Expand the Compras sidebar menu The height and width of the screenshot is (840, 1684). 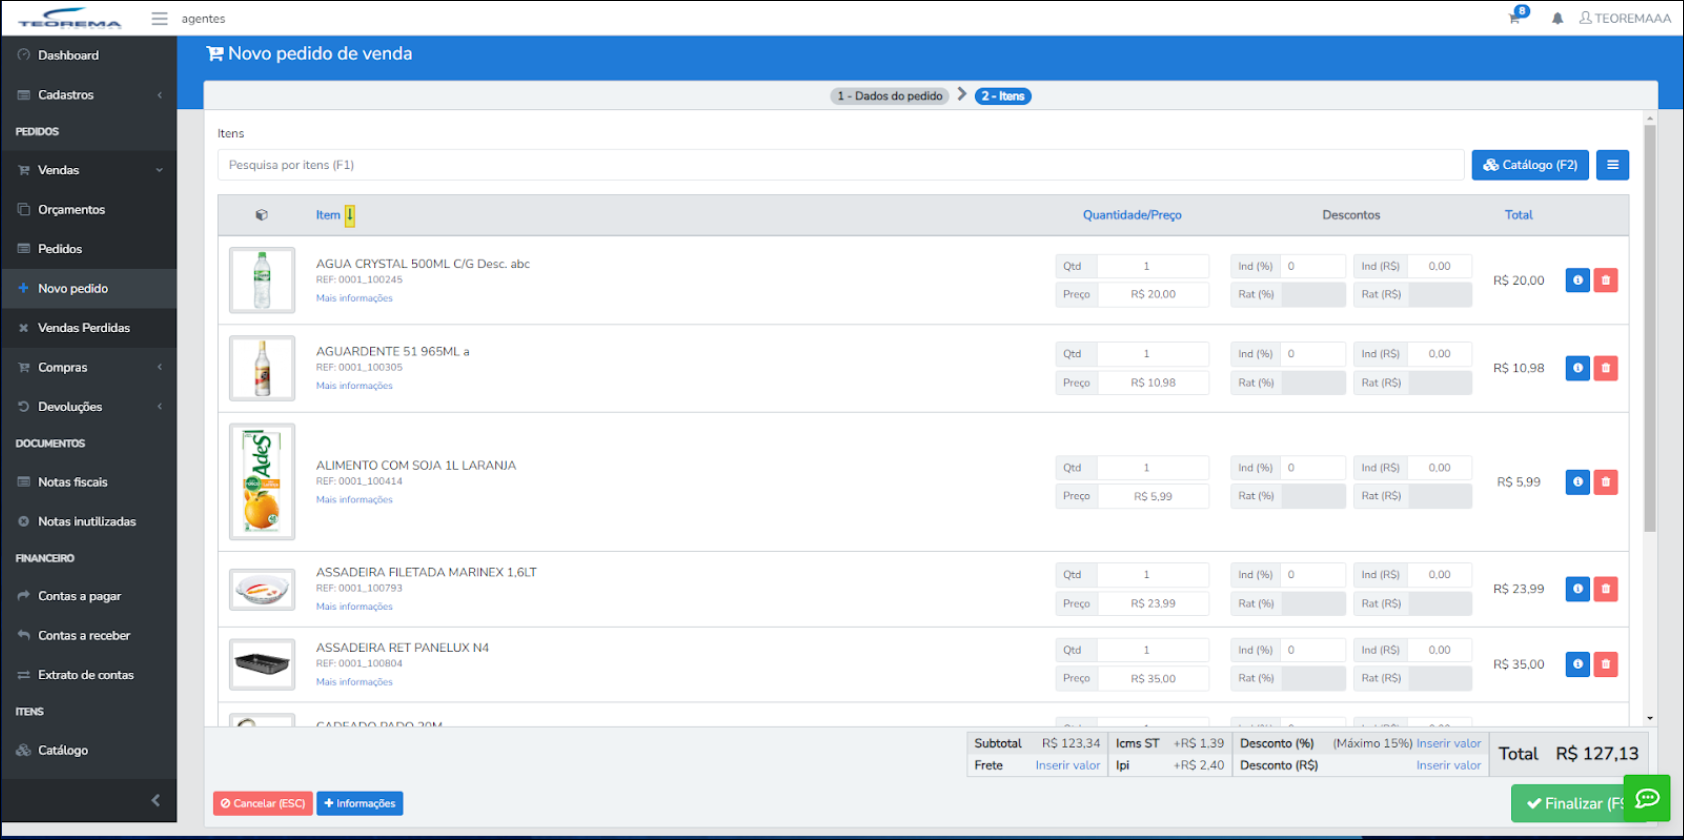(88, 367)
